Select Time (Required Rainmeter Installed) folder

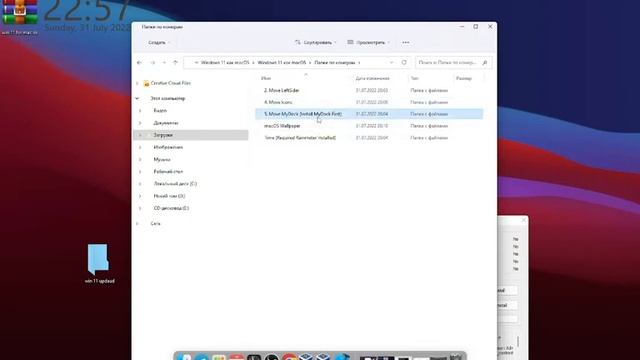[x=300, y=138]
